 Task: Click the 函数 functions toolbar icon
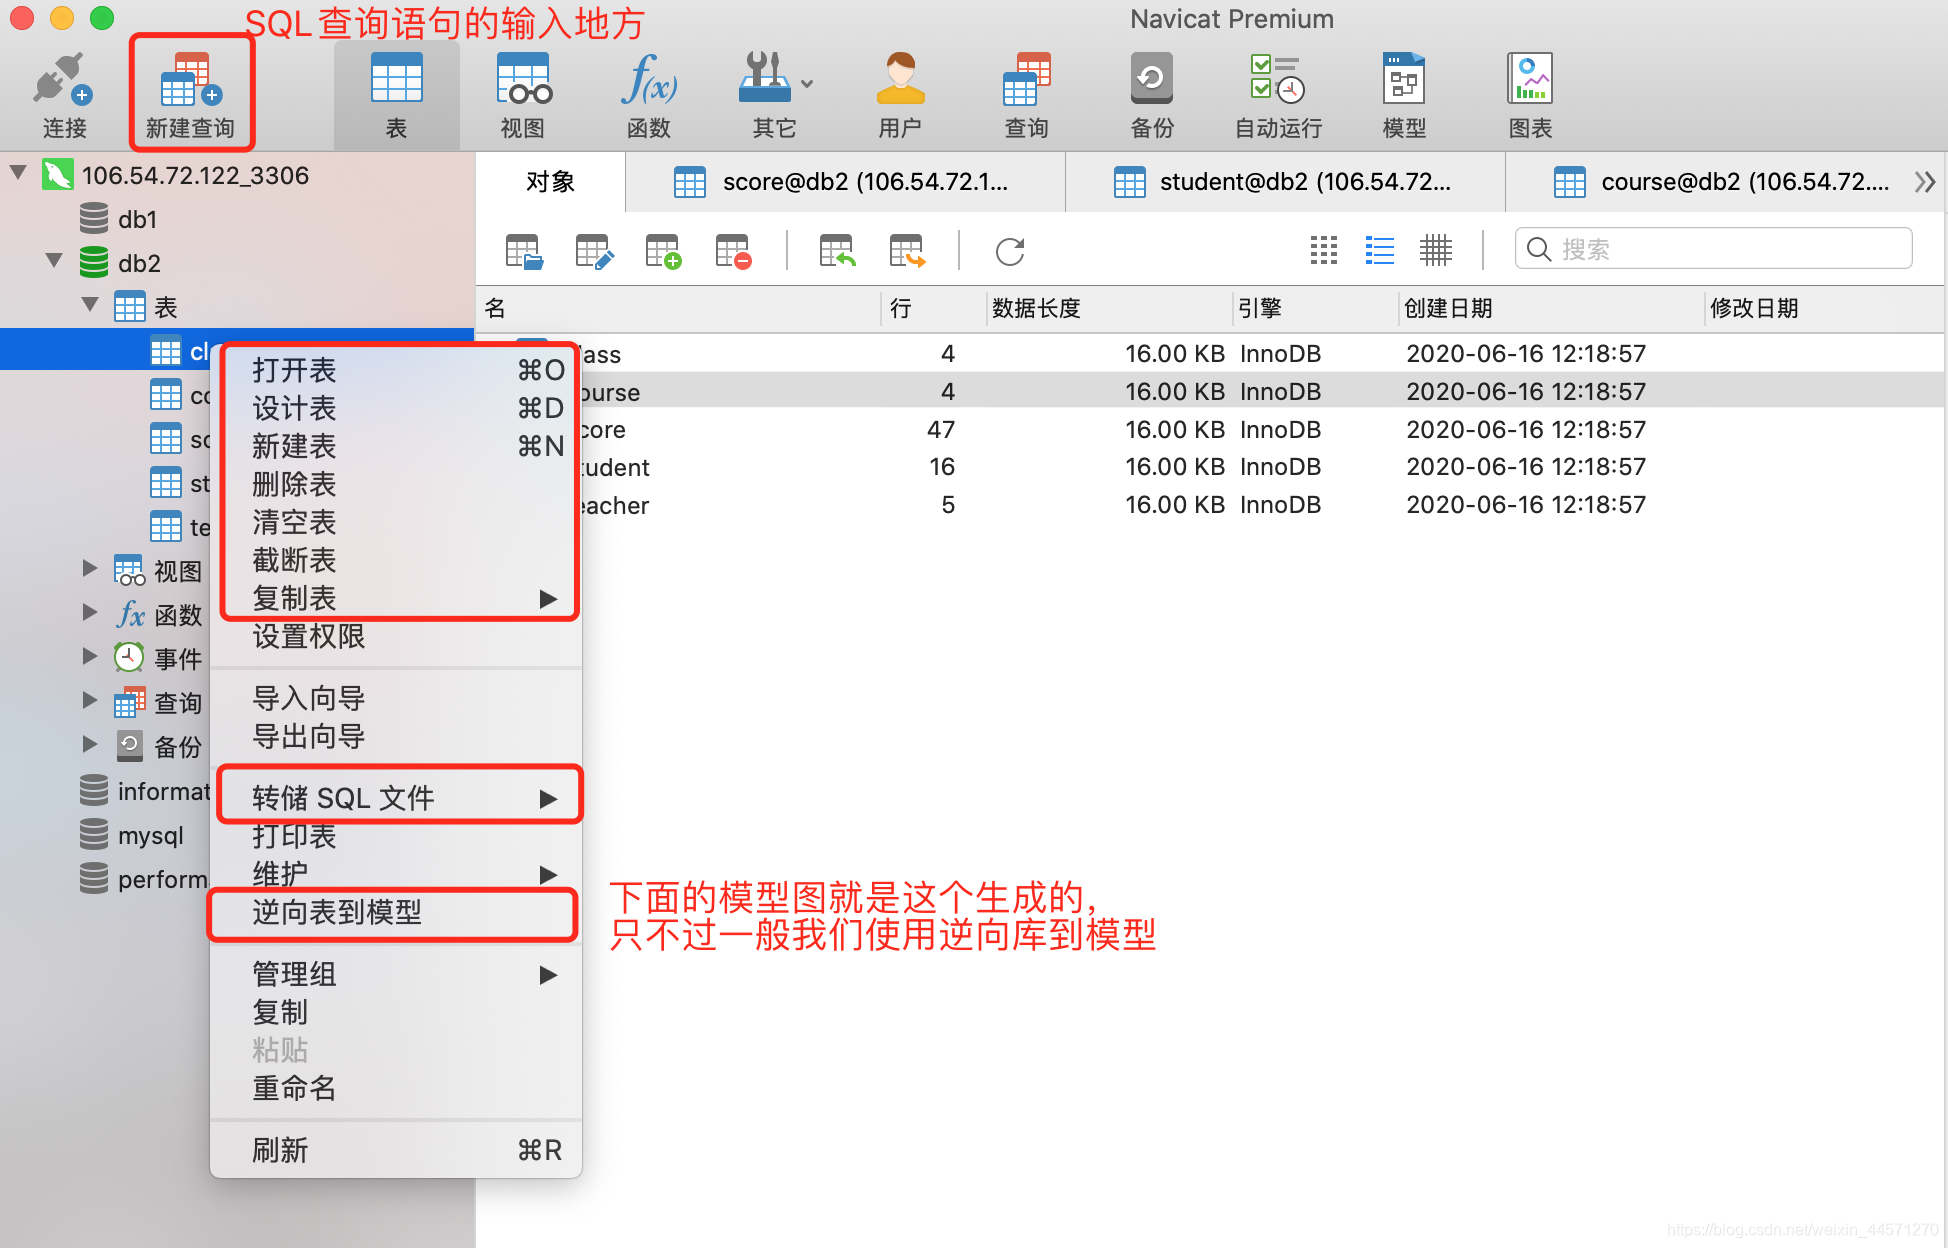click(x=648, y=90)
